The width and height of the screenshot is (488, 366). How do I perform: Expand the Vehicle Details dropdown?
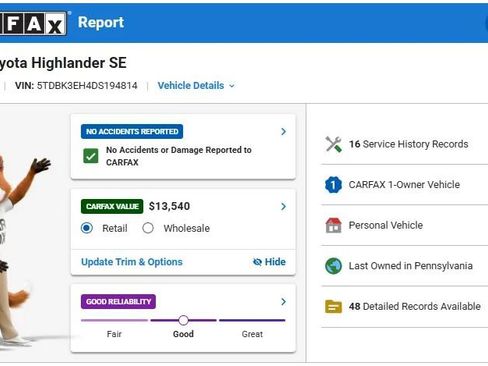pos(196,86)
